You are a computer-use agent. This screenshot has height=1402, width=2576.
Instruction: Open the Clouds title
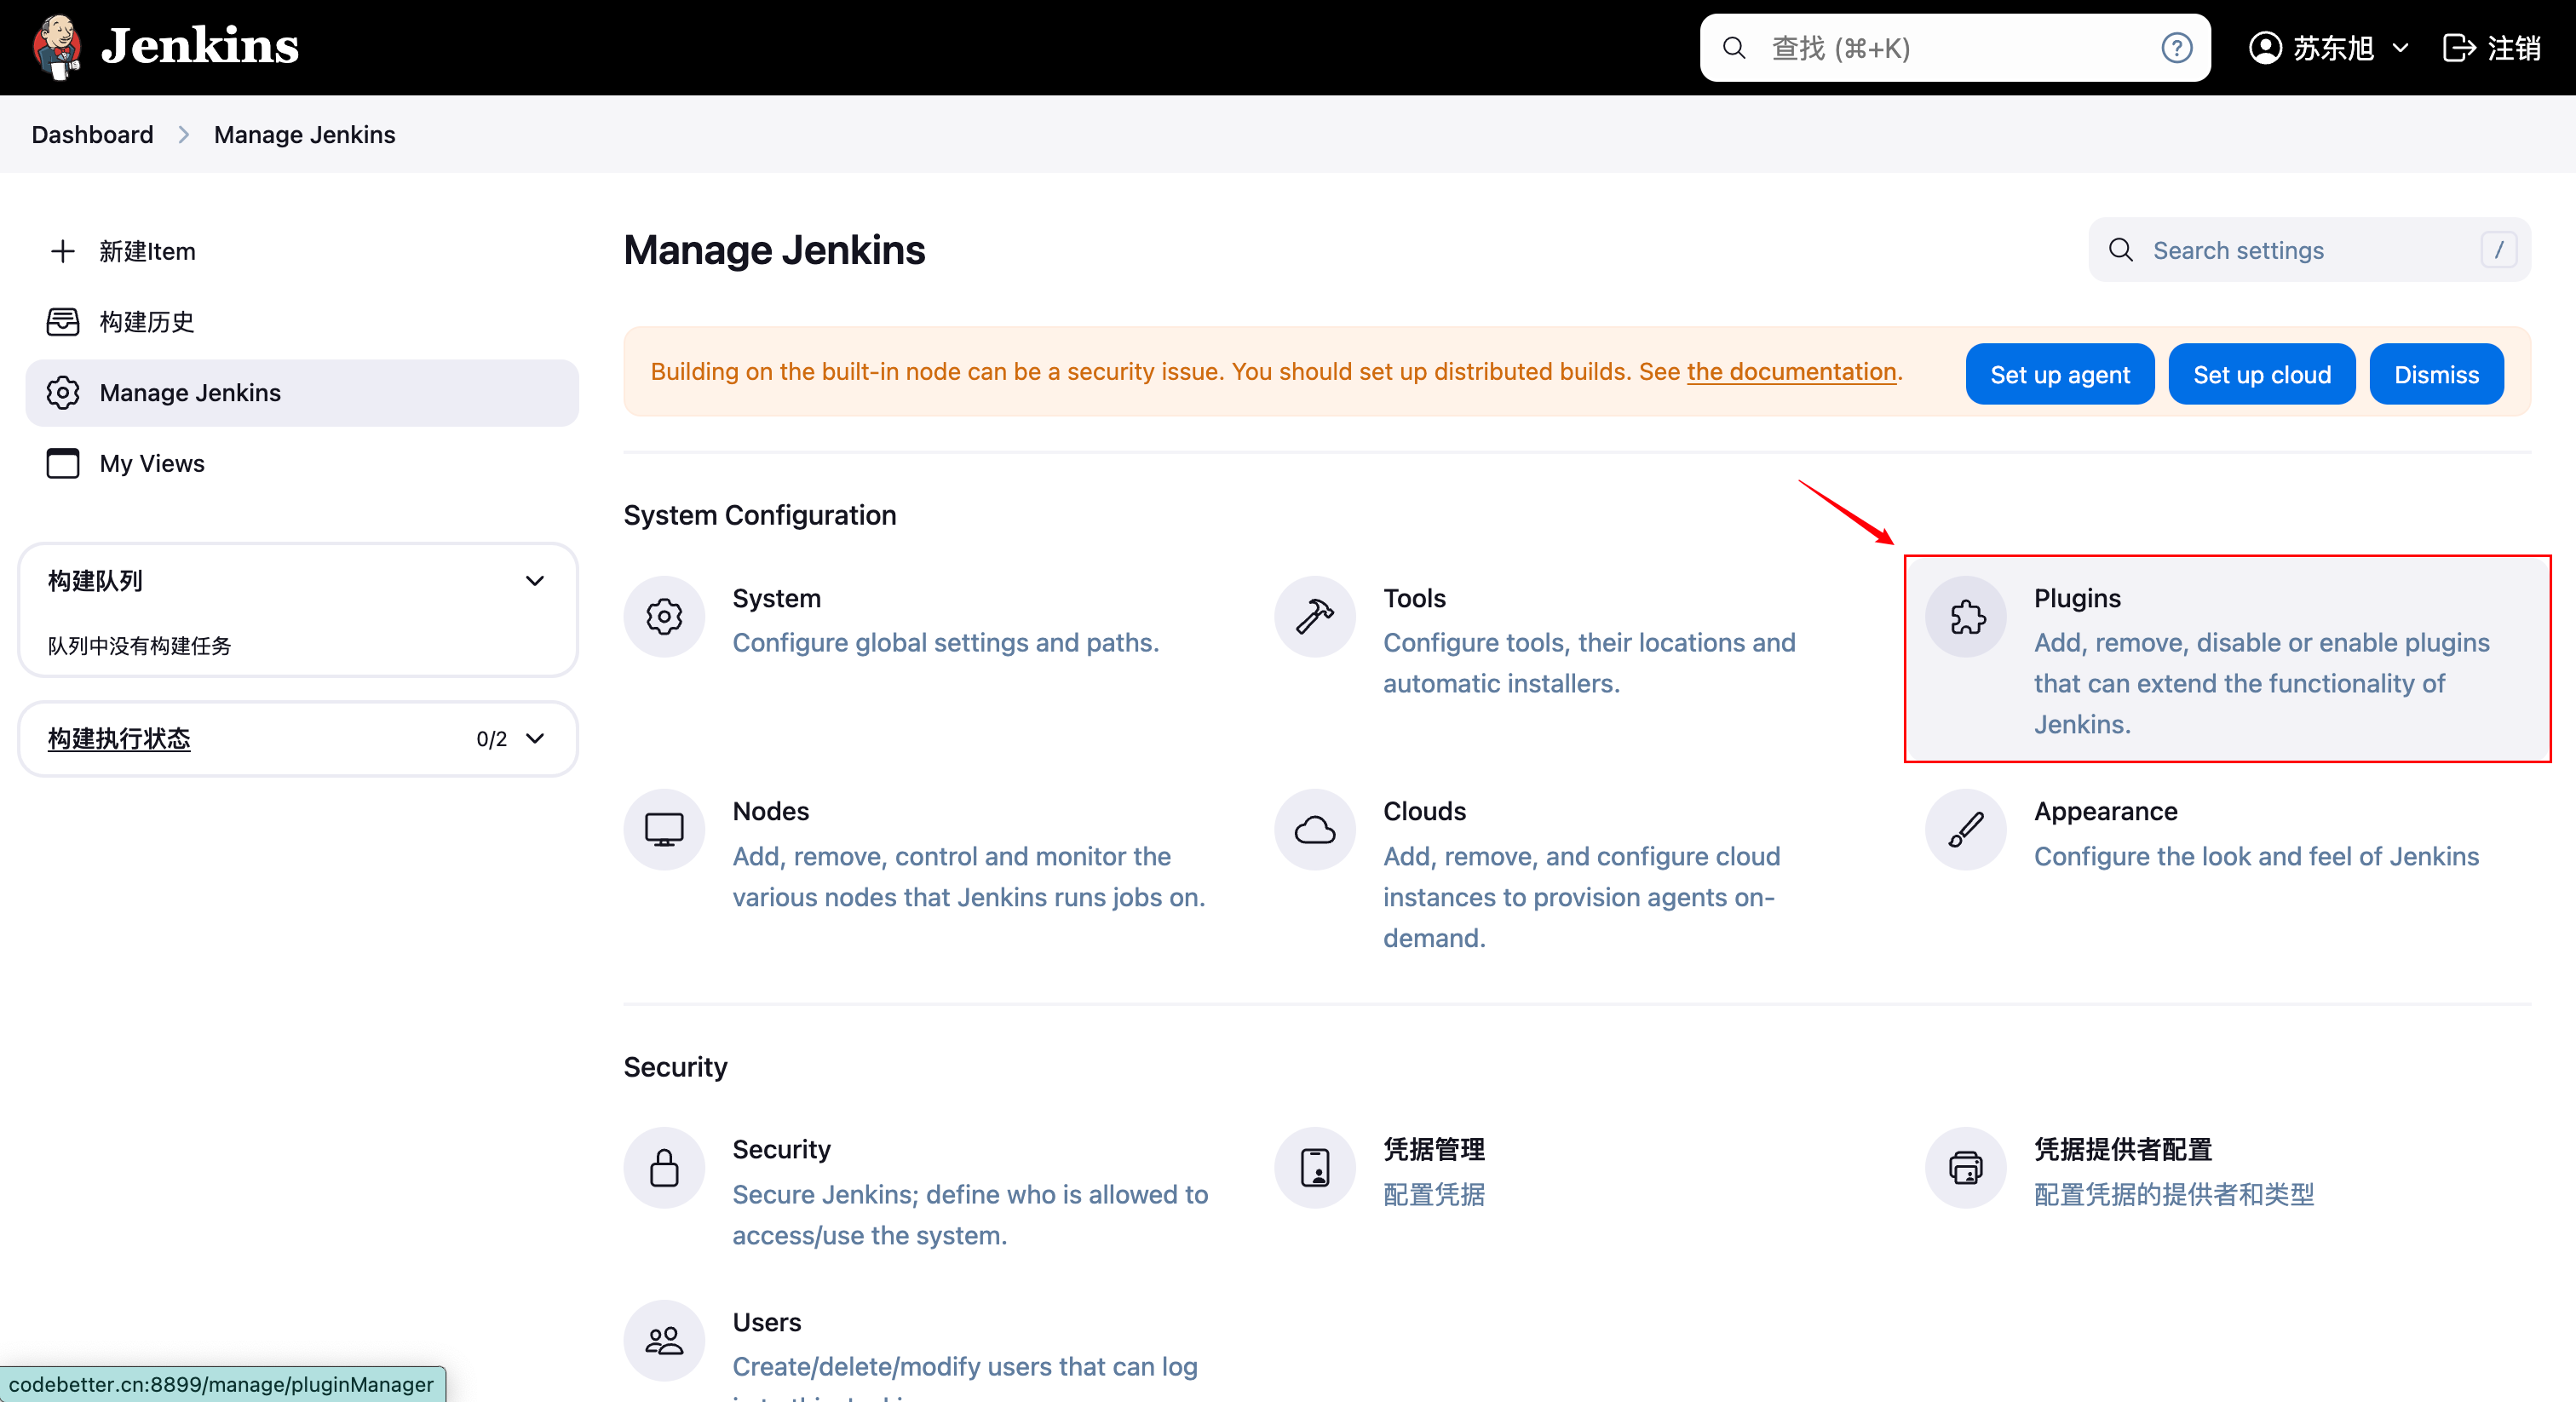tap(1424, 811)
